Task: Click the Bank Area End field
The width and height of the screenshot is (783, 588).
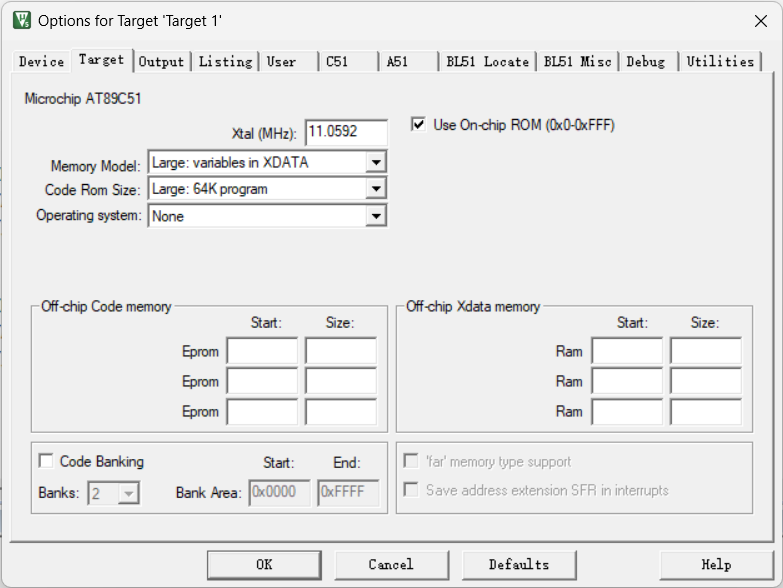Action: click(x=349, y=493)
